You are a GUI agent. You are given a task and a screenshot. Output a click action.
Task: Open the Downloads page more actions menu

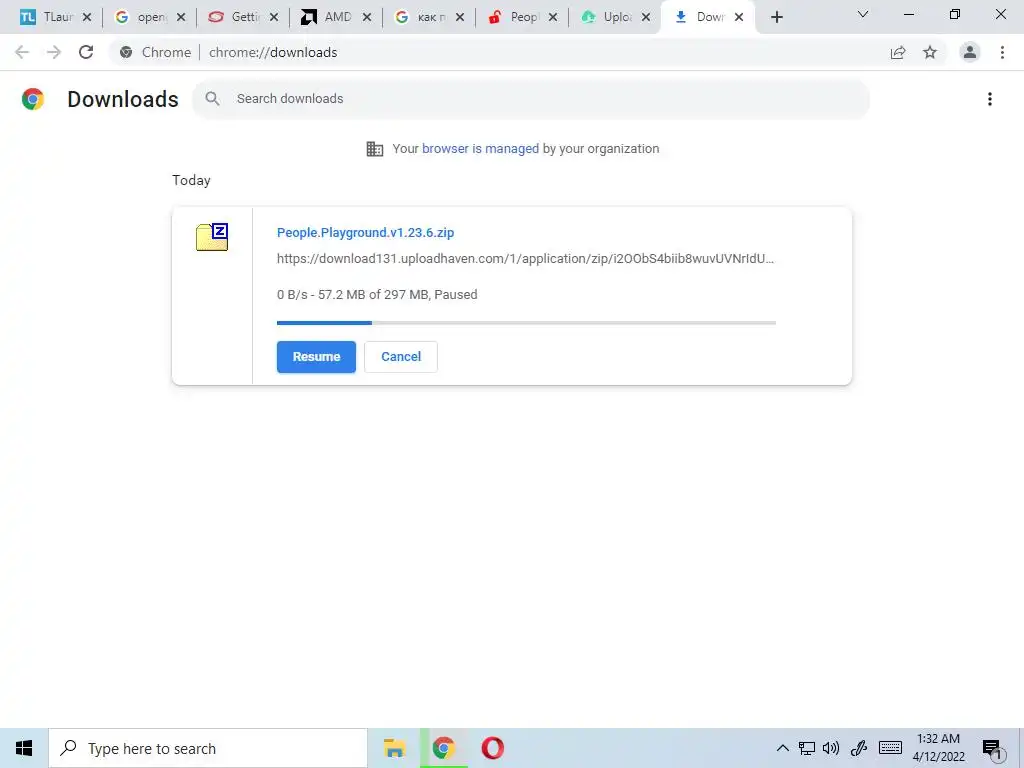990,99
